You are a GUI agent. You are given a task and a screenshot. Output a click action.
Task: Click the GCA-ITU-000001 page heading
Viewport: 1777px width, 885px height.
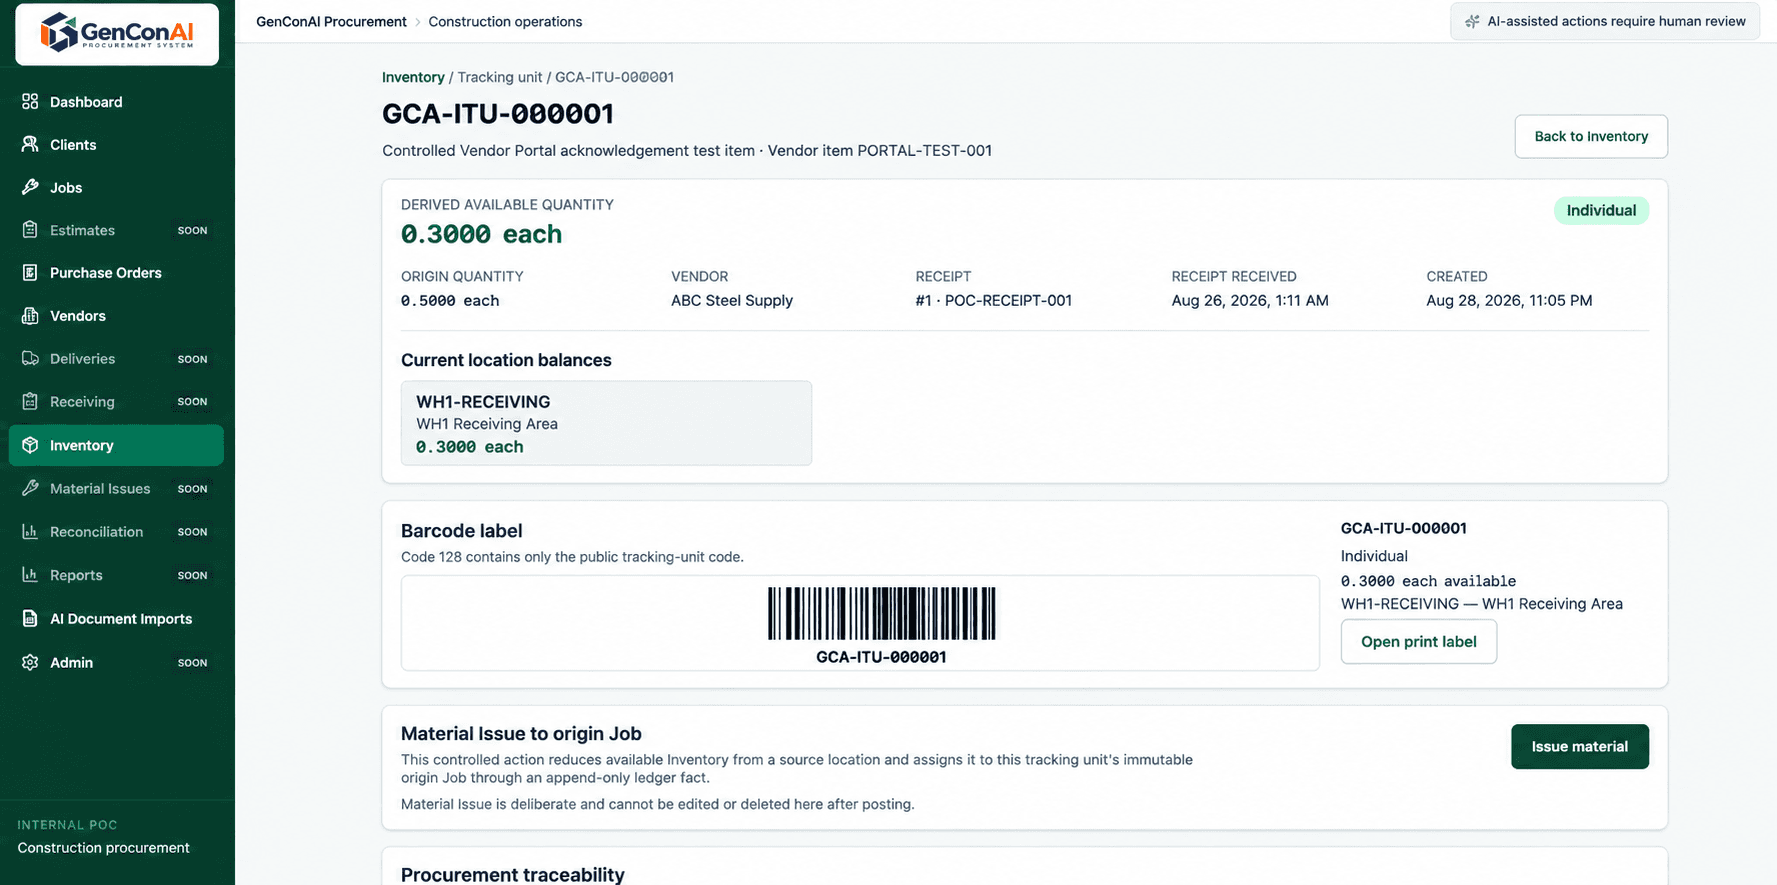tap(498, 114)
